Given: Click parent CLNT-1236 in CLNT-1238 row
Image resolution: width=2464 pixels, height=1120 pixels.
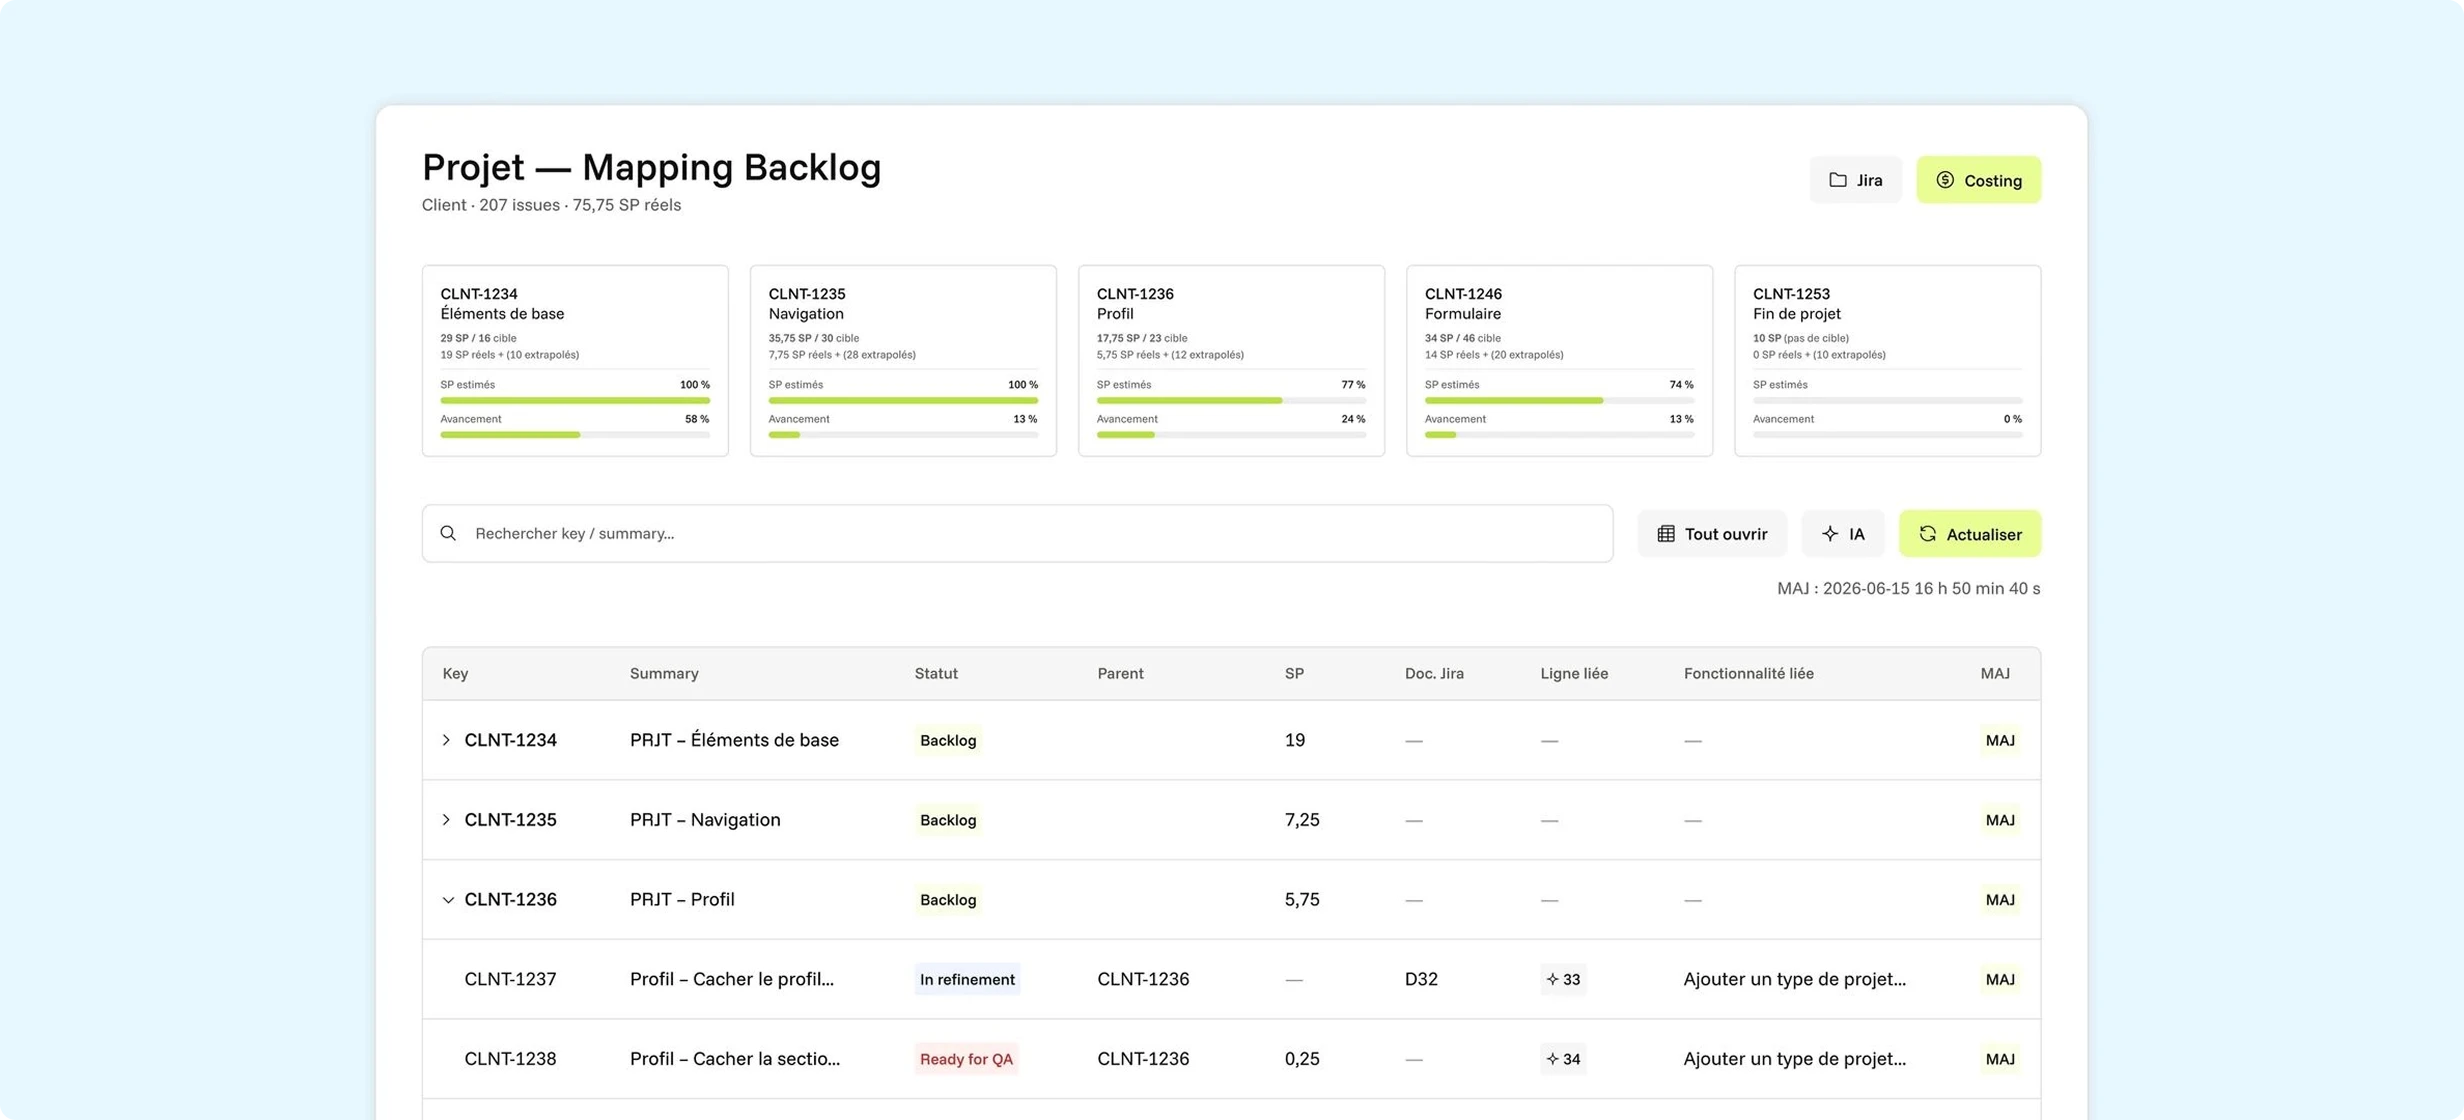Looking at the screenshot, I should click(x=1143, y=1059).
